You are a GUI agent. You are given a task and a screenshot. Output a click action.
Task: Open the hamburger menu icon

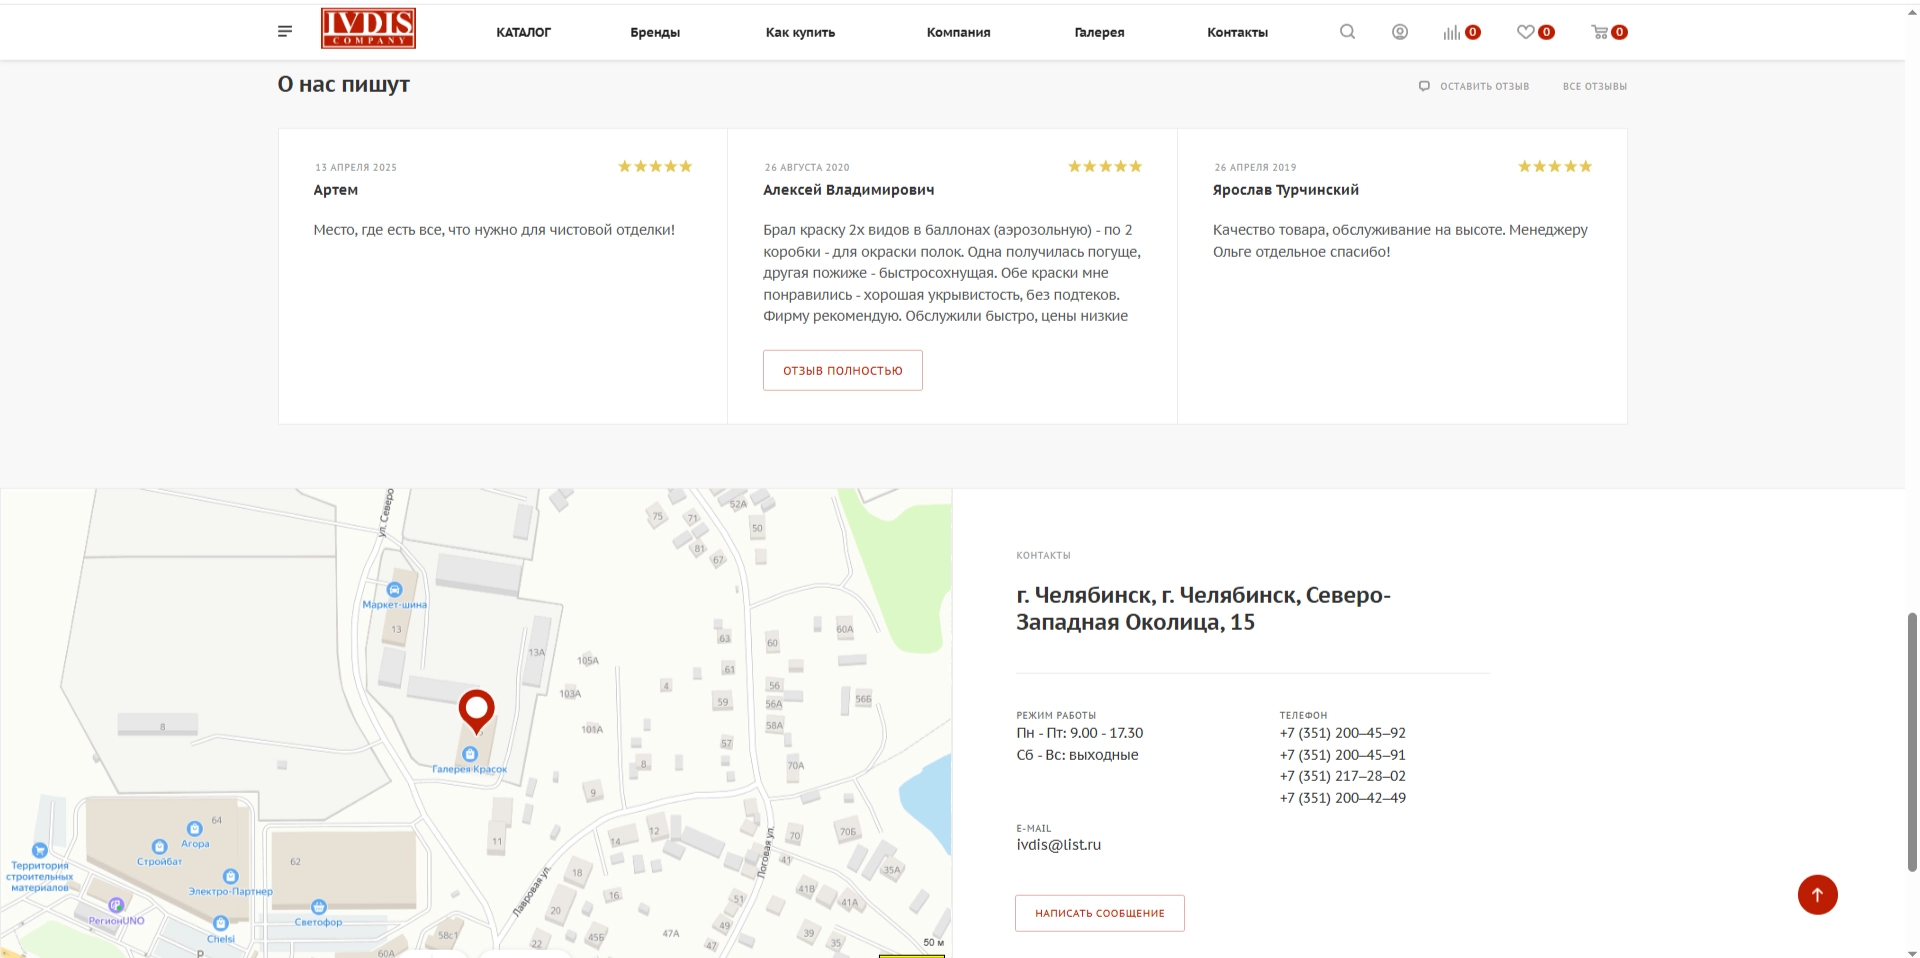click(x=285, y=32)
